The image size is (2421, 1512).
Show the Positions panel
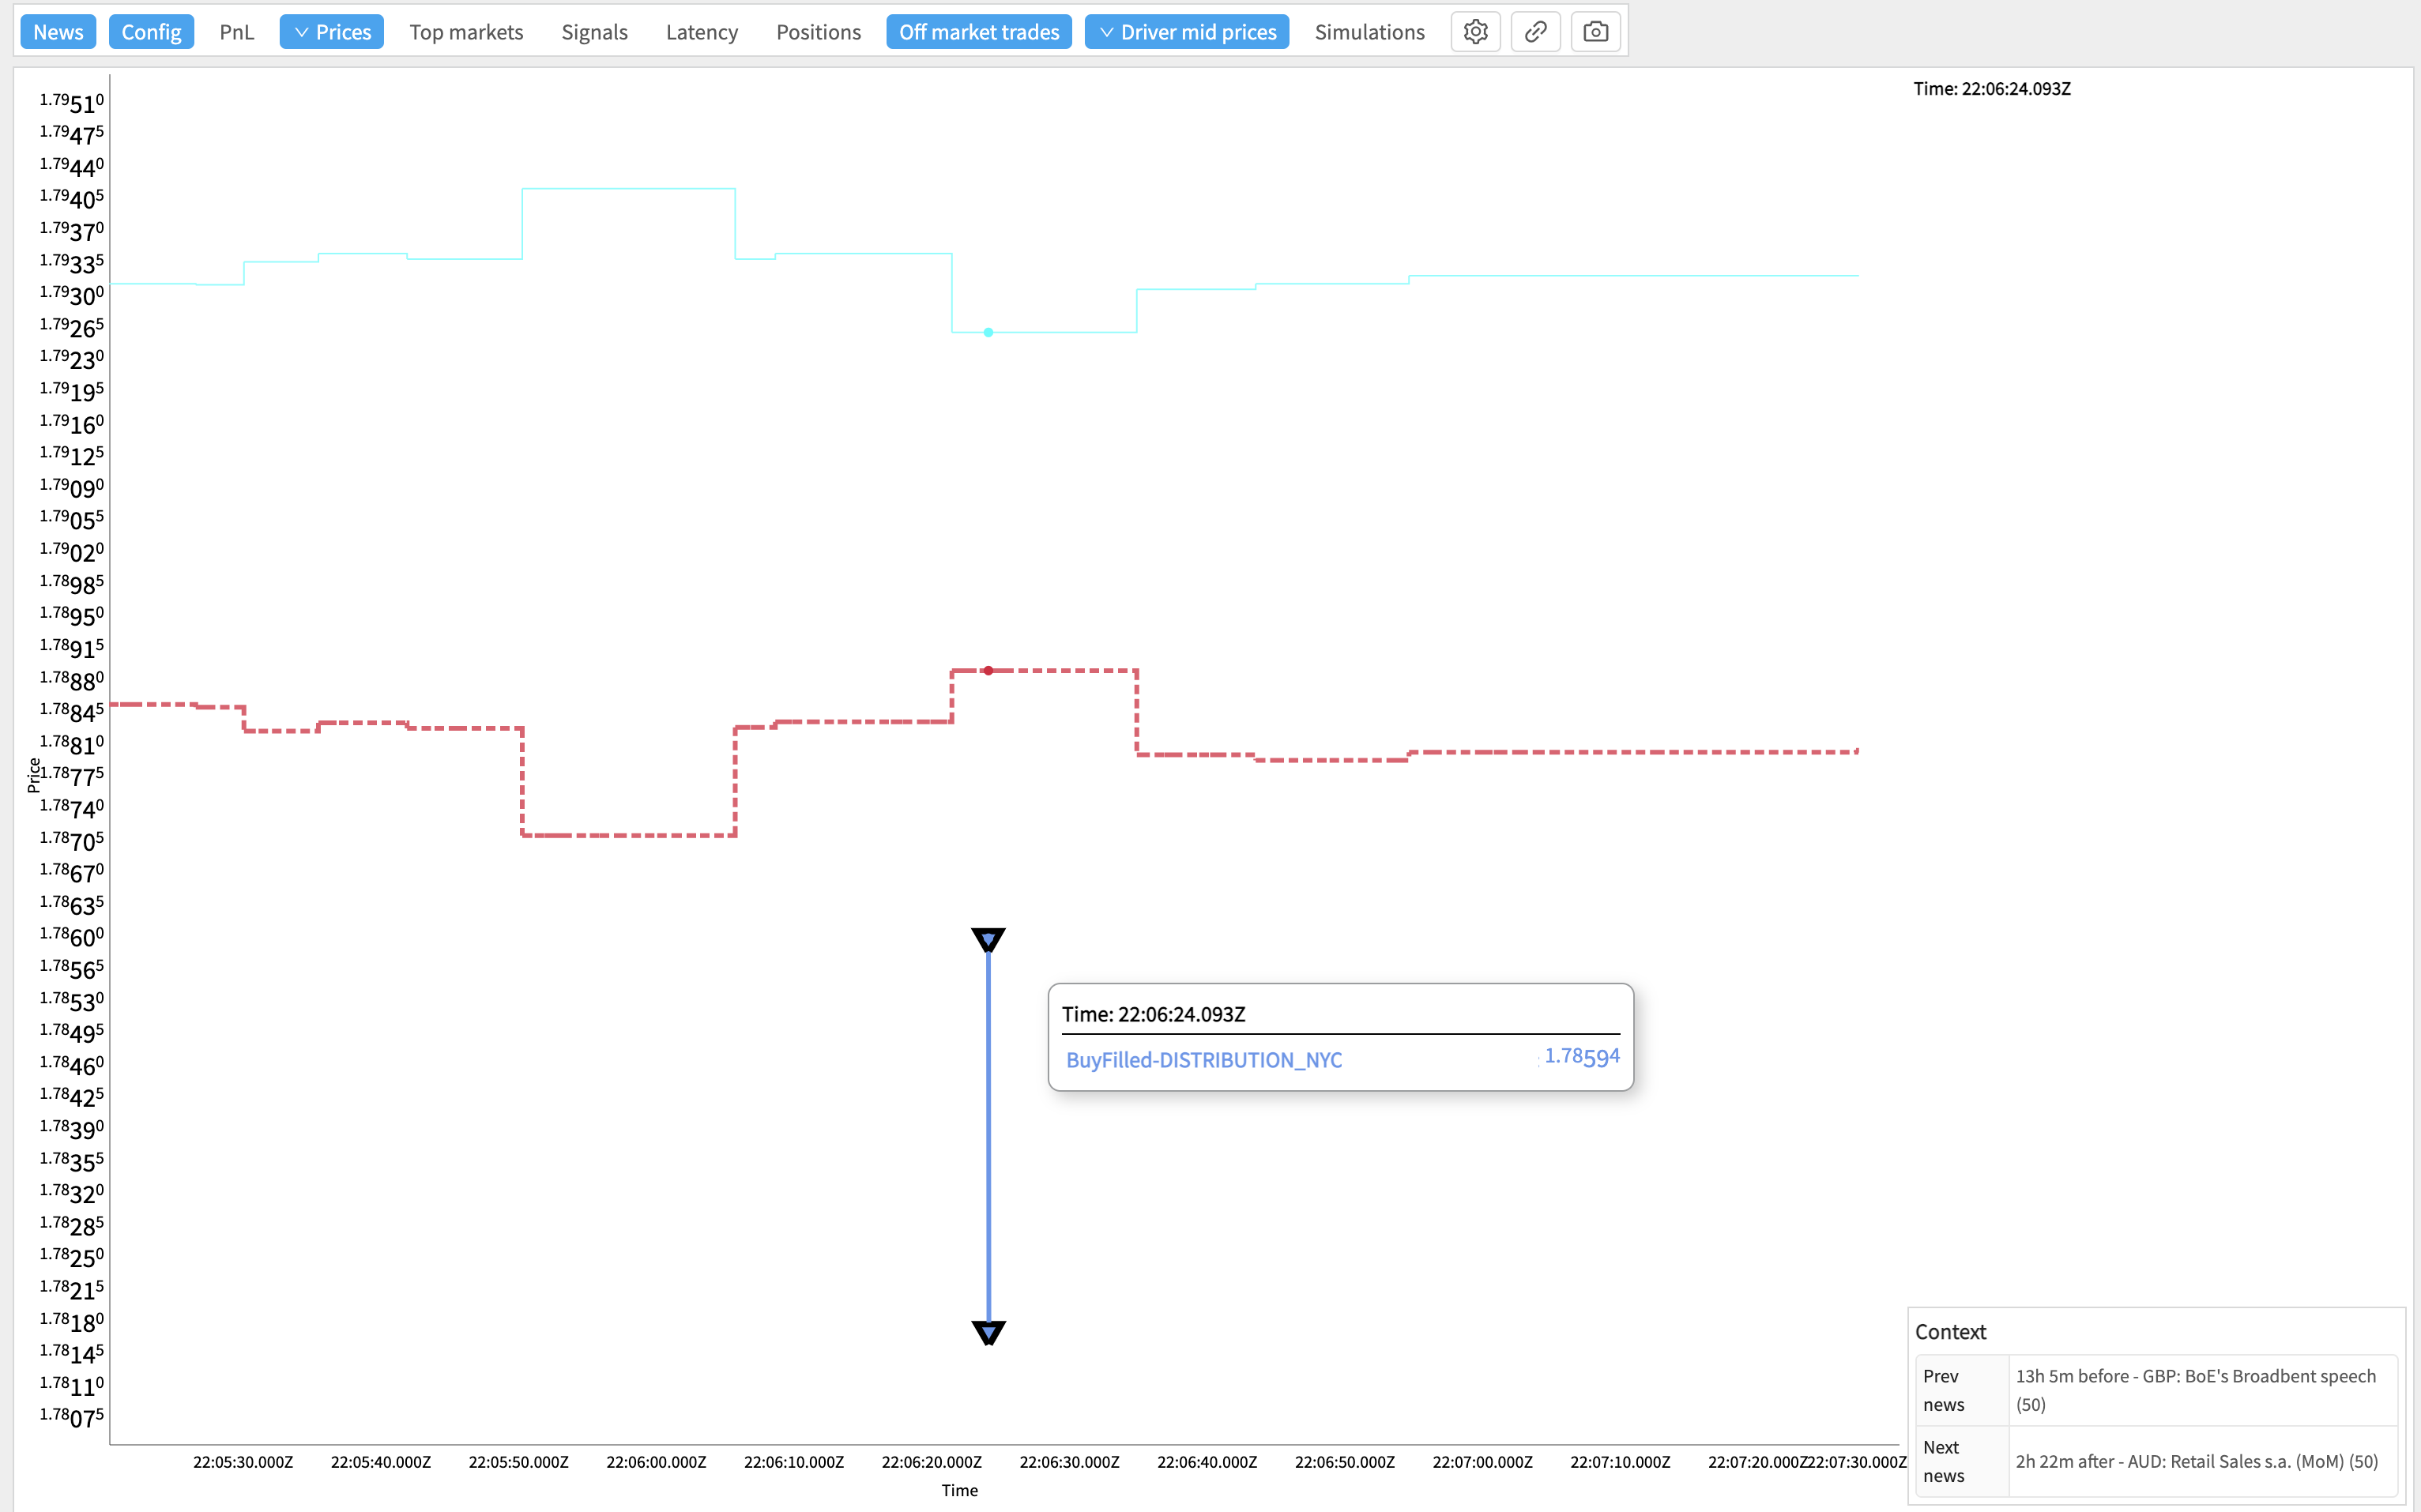click(x=818, y=32)
